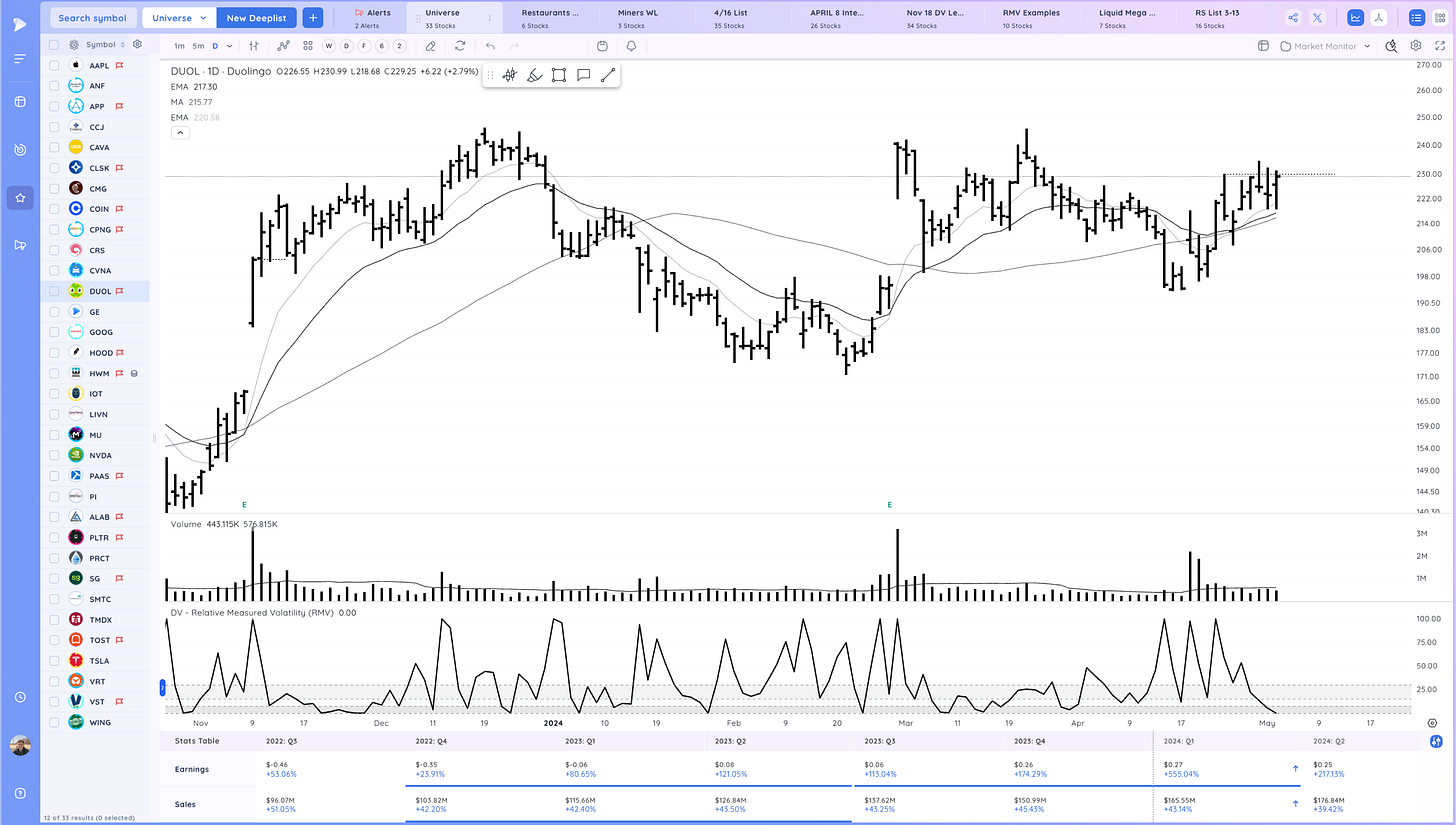Check the select-all checkbox in symbol header

54,44
